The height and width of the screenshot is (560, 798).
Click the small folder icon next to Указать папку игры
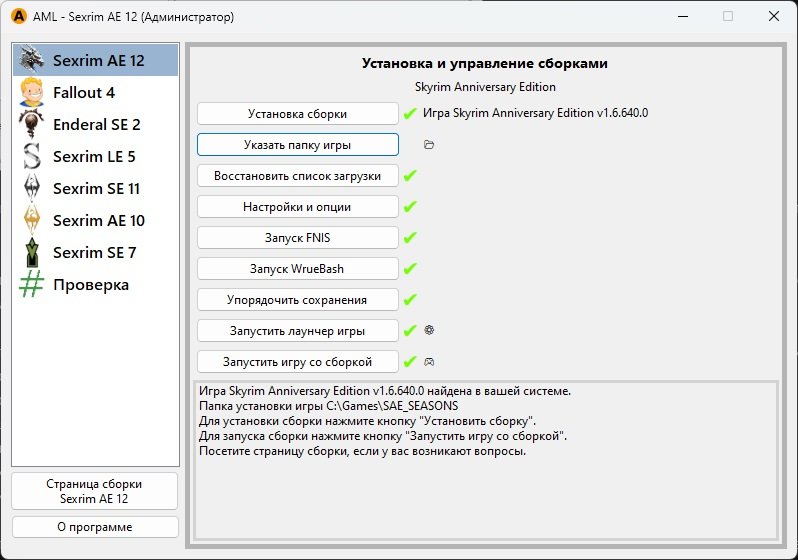429,145
